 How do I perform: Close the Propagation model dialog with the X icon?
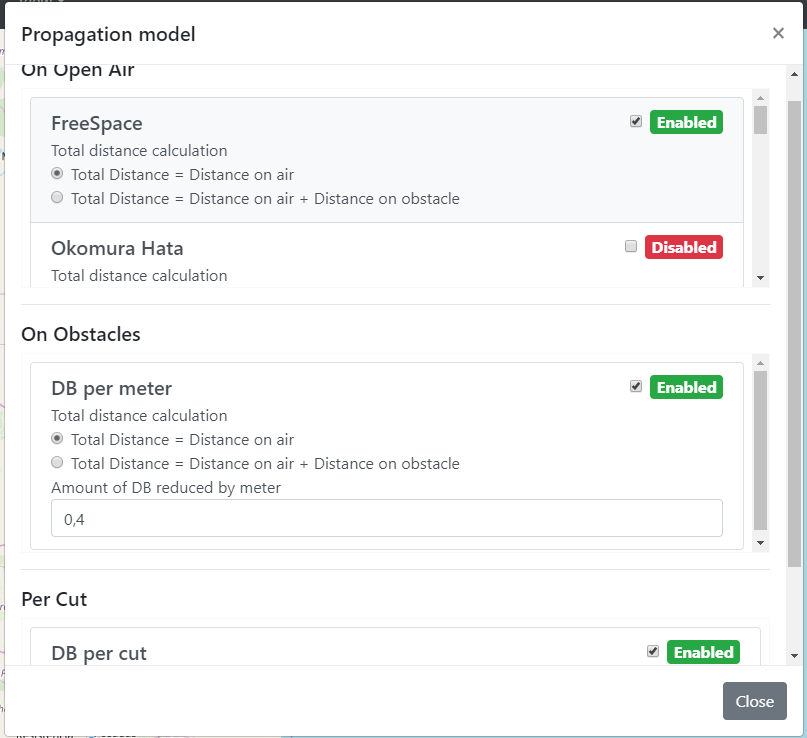[778, 33]
